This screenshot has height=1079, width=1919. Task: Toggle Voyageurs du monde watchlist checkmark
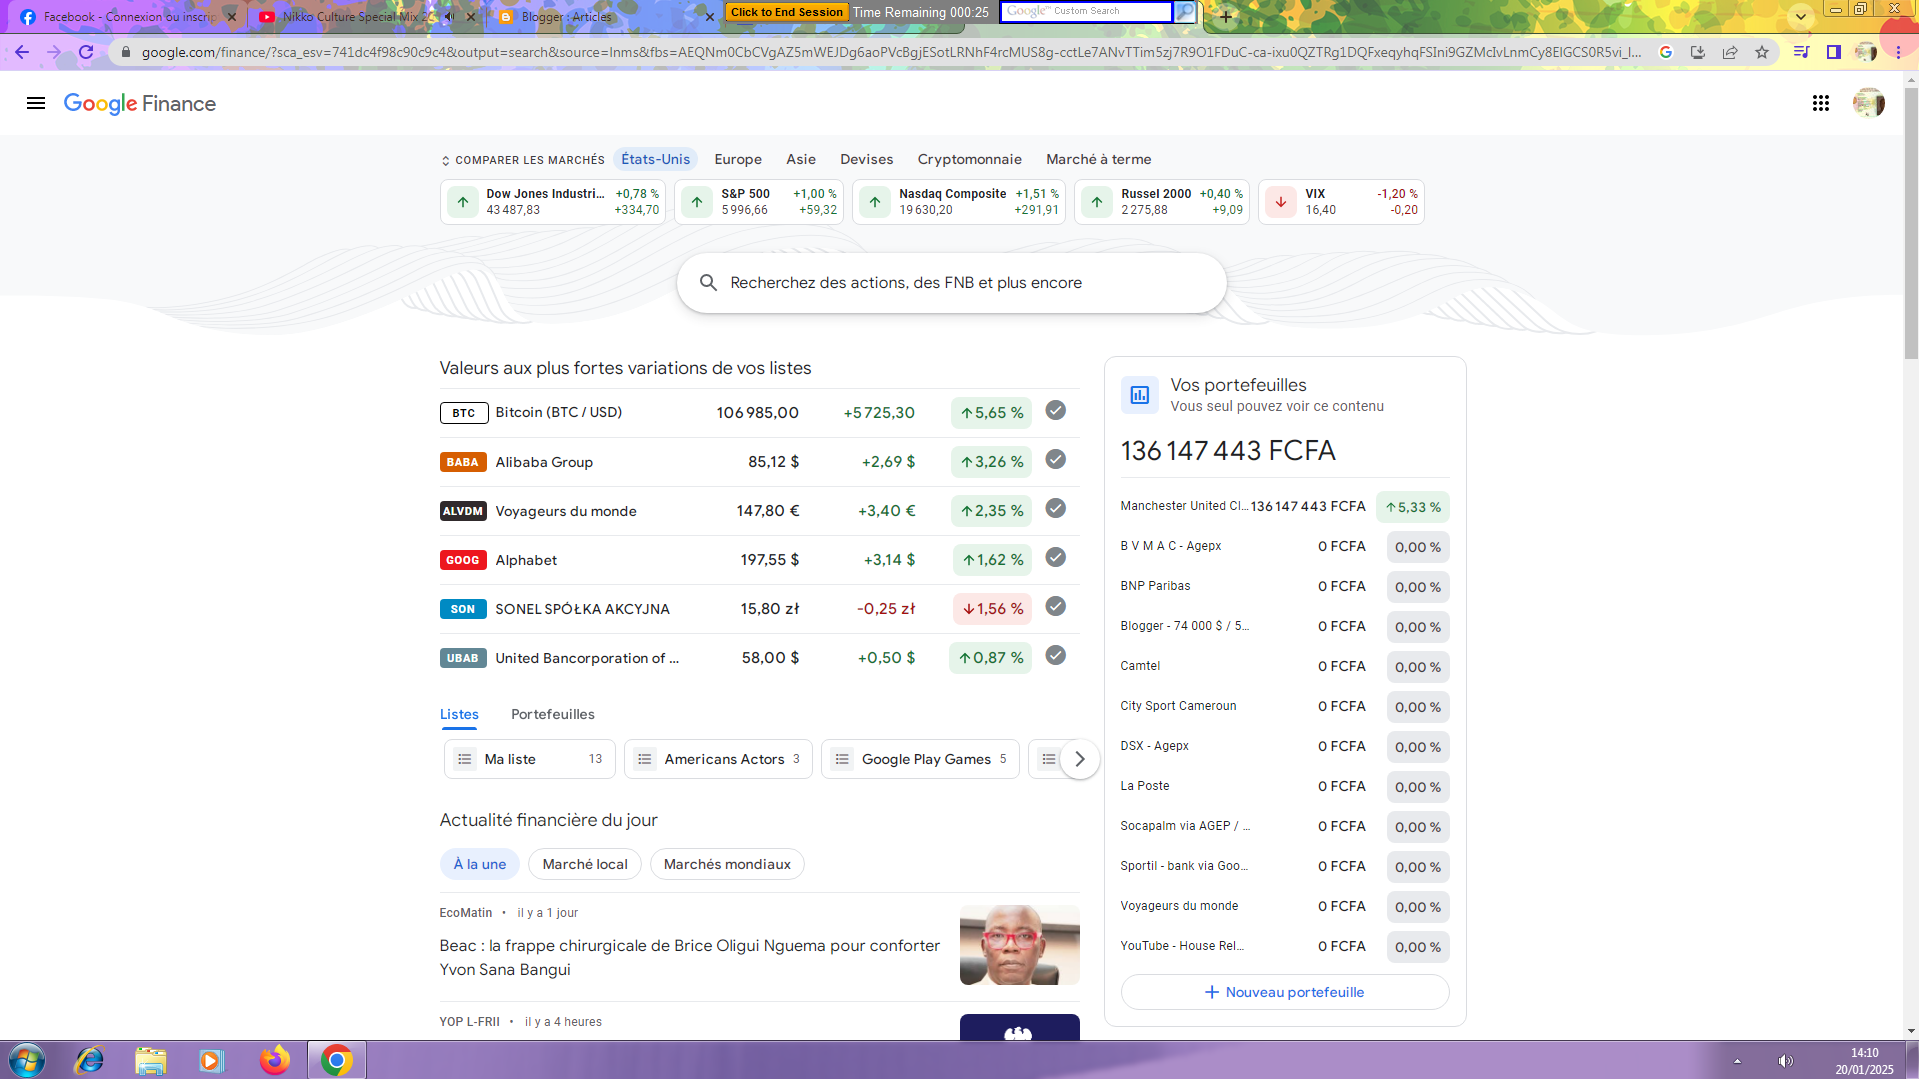(1055, 508)
